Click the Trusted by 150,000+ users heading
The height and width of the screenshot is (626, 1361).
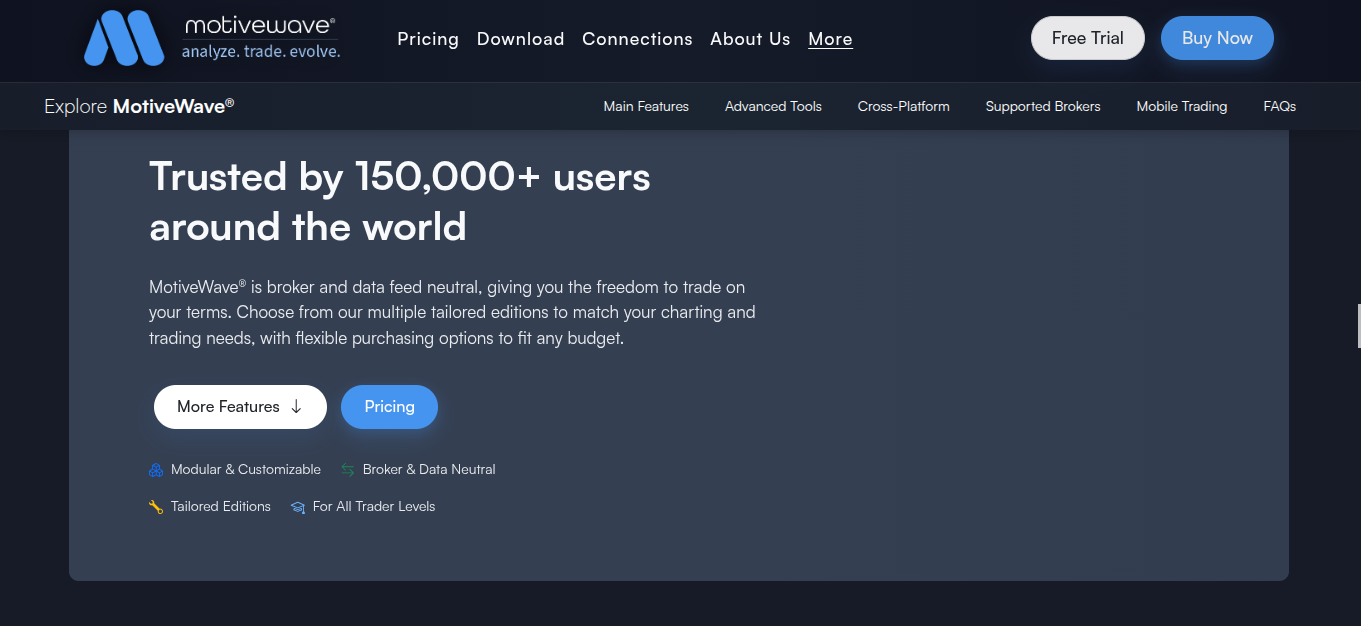point(400,202)
